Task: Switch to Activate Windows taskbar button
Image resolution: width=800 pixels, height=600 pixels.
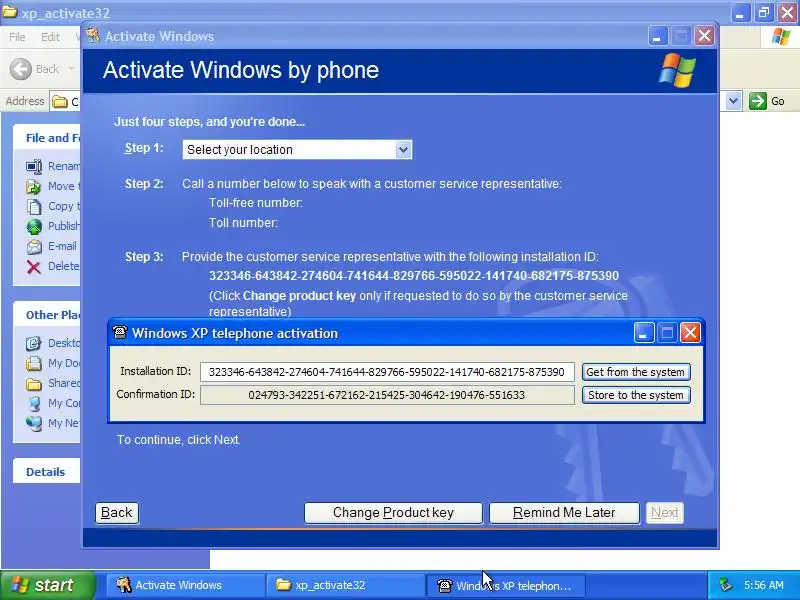Action: click(x=185, y=585)
